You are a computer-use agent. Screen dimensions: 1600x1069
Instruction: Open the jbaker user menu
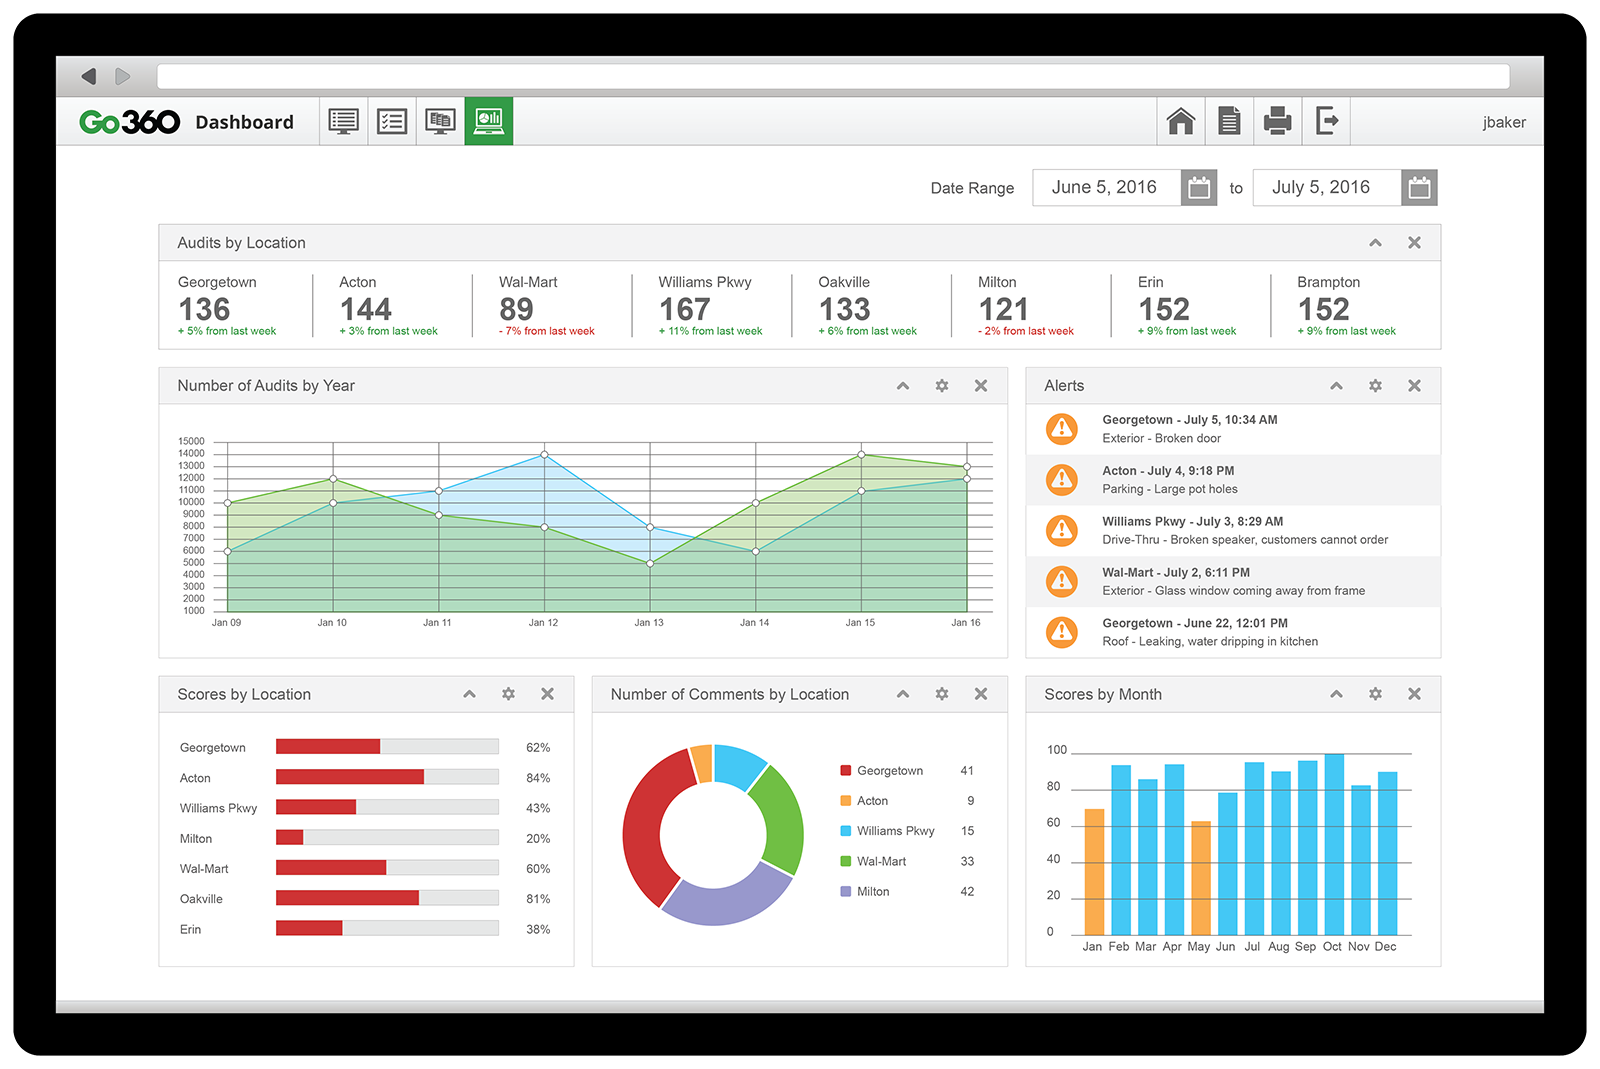pyautogui.click(x=1503, y=122)
